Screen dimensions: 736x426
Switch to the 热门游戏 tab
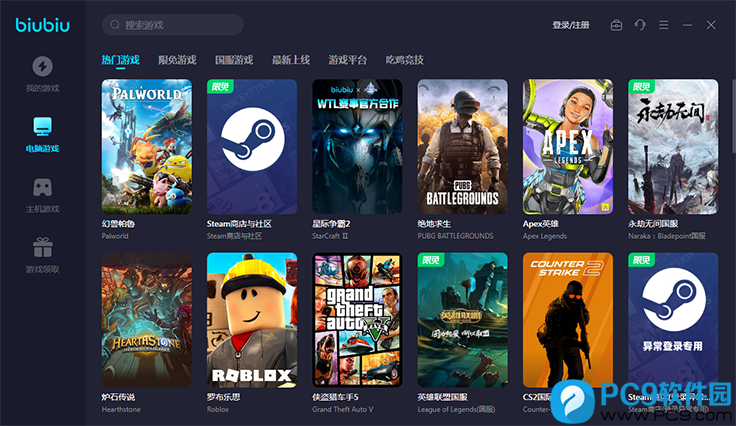pos(121,60)
